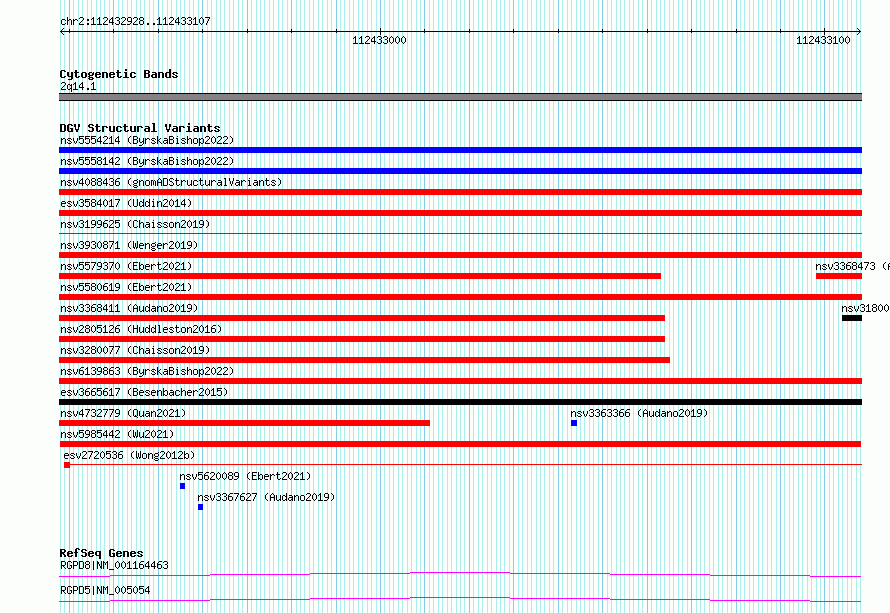Open nsv3280077 (Chaisson2019) label
This screenshot has height=613, width=890.
pos(135,350)
